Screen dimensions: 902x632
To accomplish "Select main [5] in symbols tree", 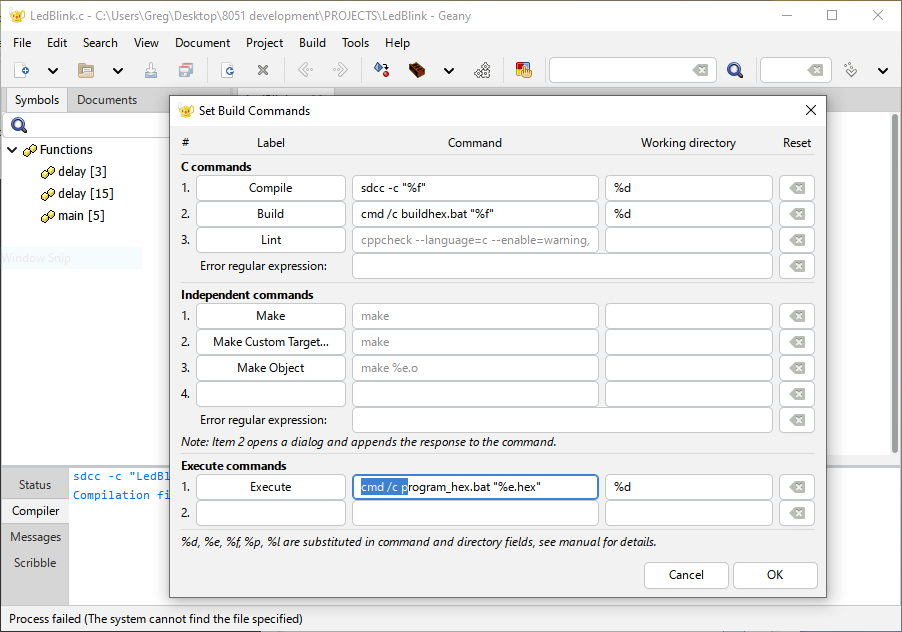I will coord(81,216).
